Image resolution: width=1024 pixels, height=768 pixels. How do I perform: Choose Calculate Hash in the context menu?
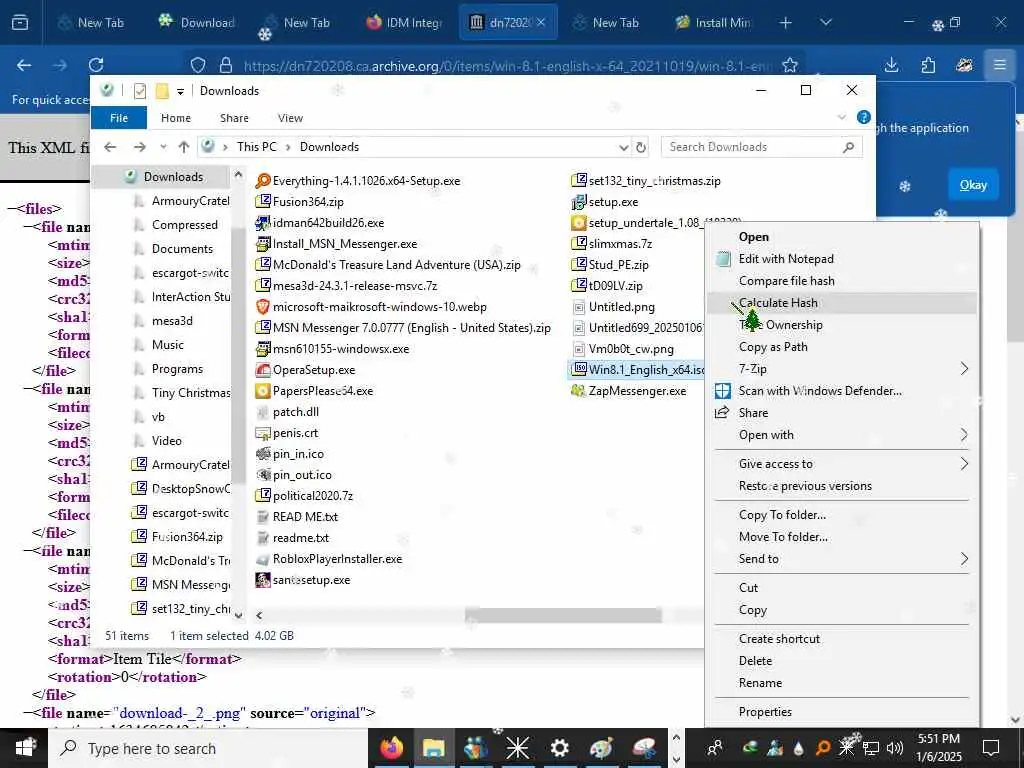click(x=842, y=303)
